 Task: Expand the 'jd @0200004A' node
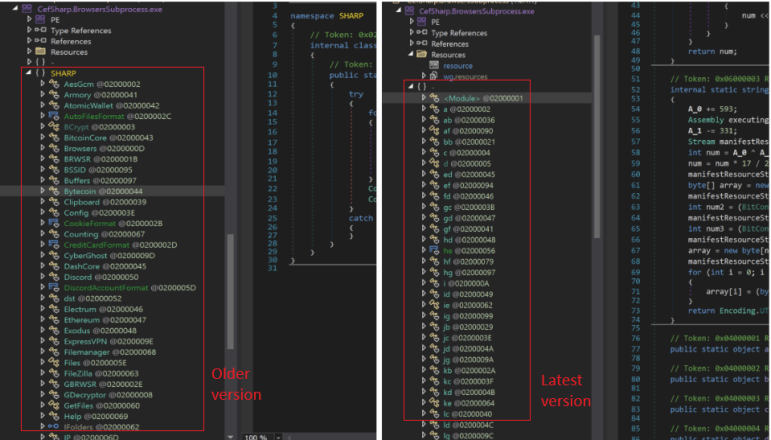click(x=423, y=349)
